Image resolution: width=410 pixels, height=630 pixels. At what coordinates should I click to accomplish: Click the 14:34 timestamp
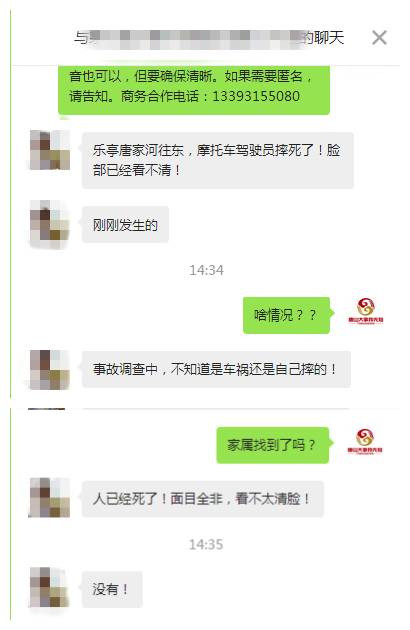pos(206,270)
